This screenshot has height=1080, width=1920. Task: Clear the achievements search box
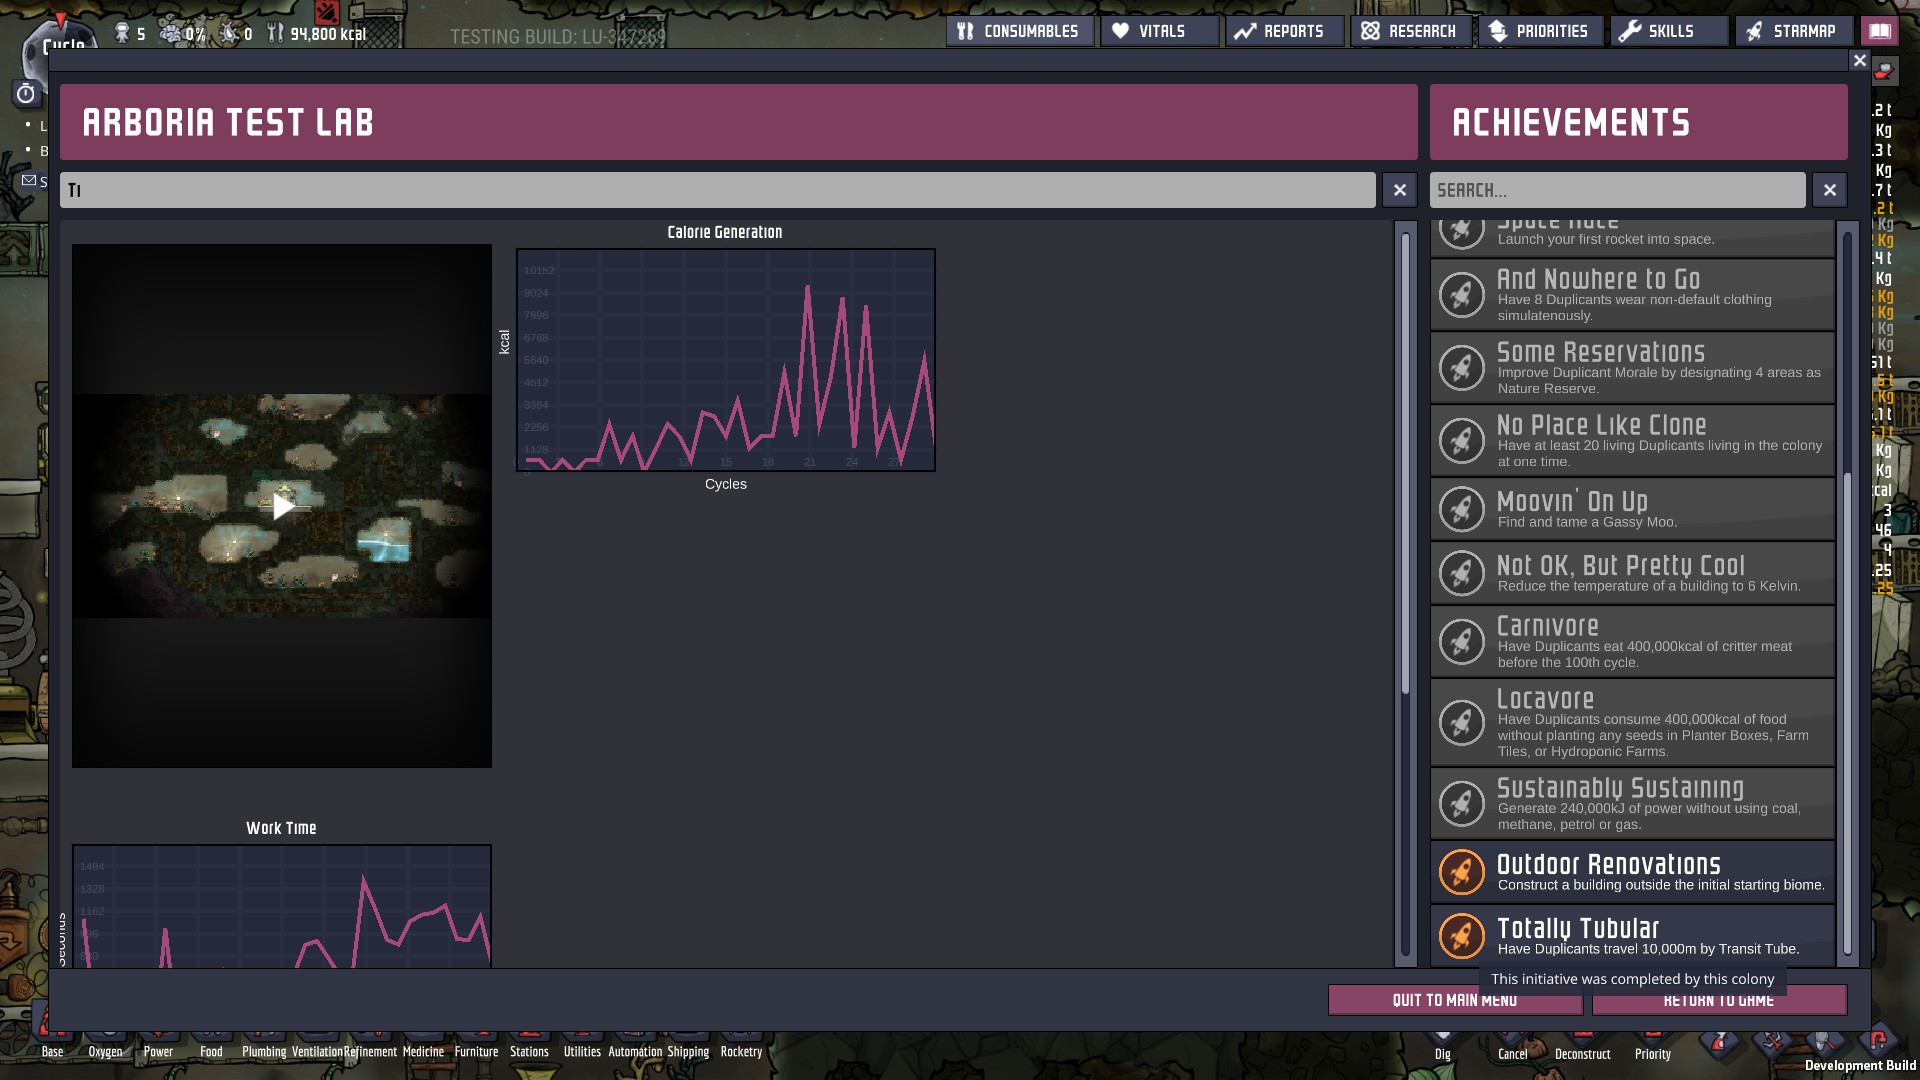(x=1829, y=190)
